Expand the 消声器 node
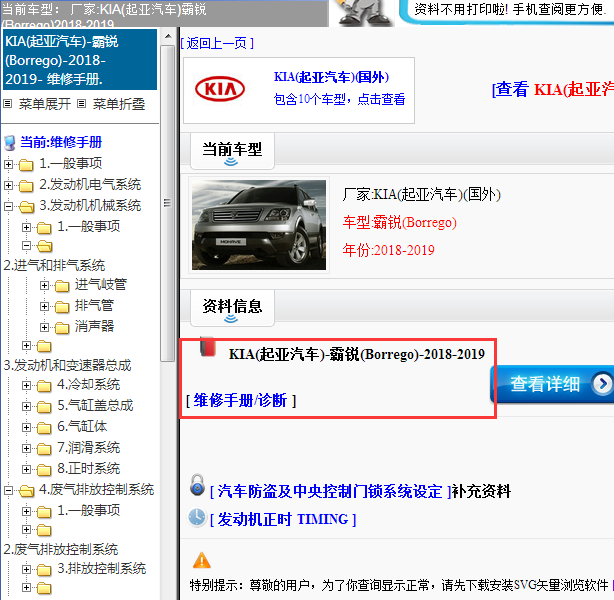Viewport: 614px width, 600px height. pyautogui.click(x=44, y=327)
